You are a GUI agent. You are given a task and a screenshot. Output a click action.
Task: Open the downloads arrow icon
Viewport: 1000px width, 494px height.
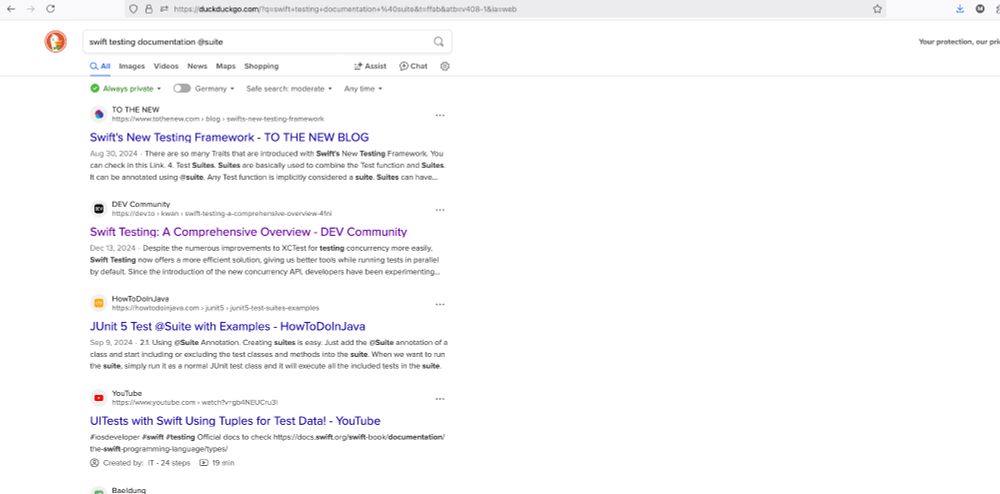(x=960, y=9)
